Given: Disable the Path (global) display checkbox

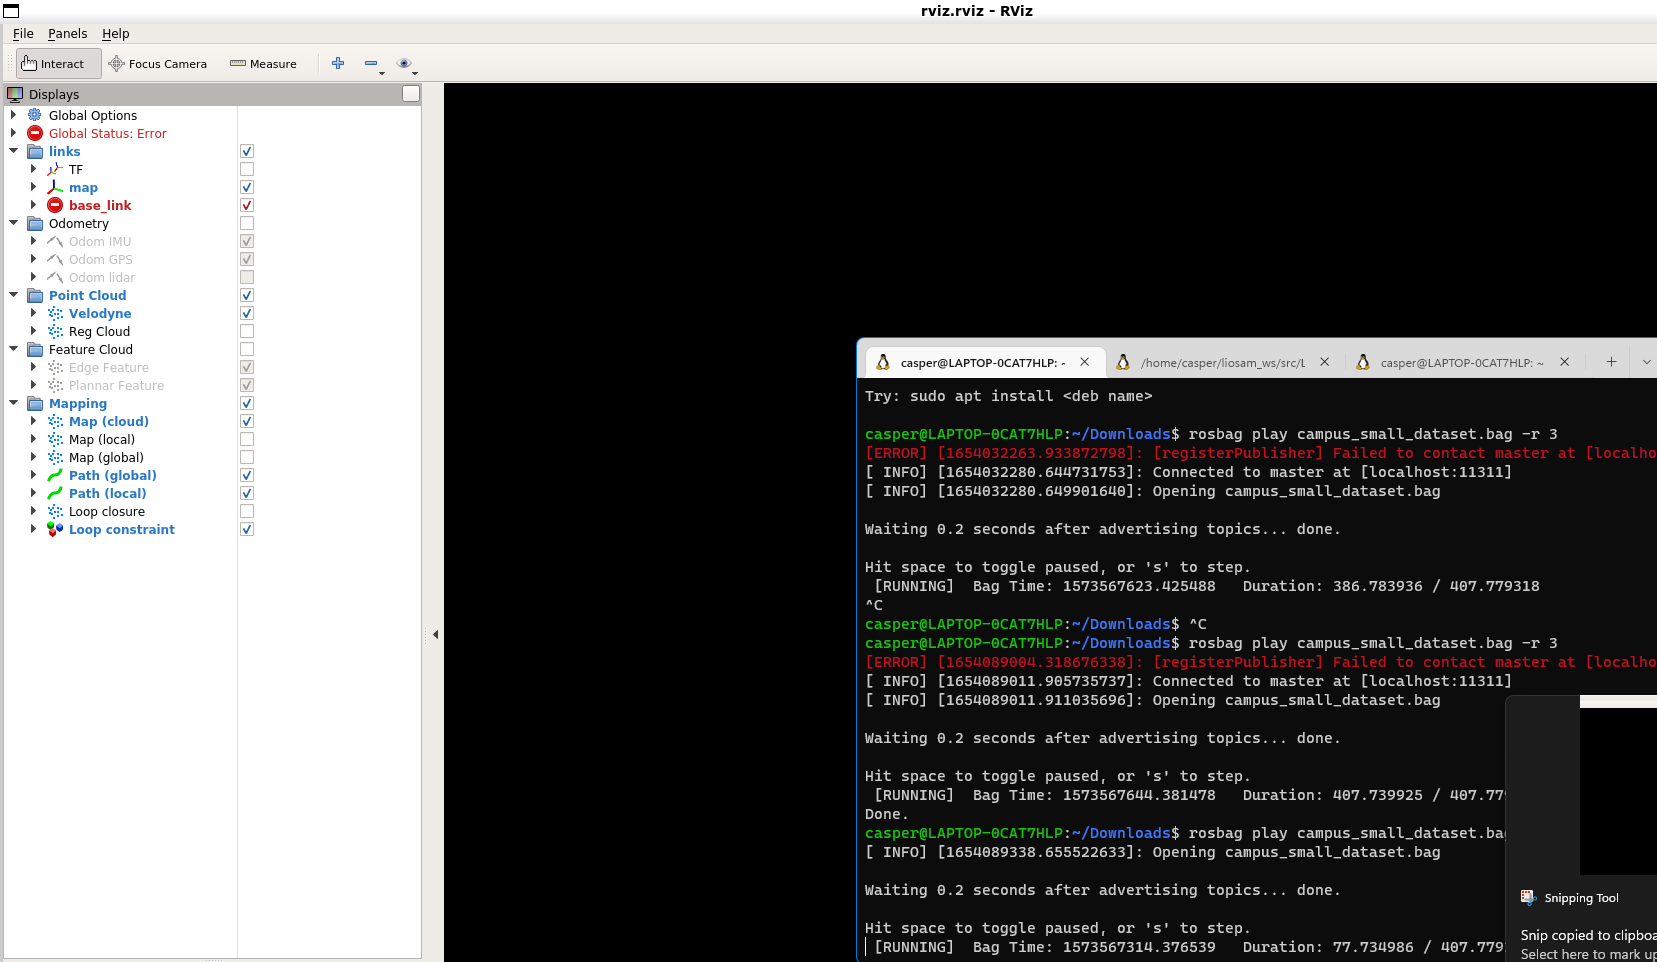Looking at the screenshot, I should pos(246,475).
